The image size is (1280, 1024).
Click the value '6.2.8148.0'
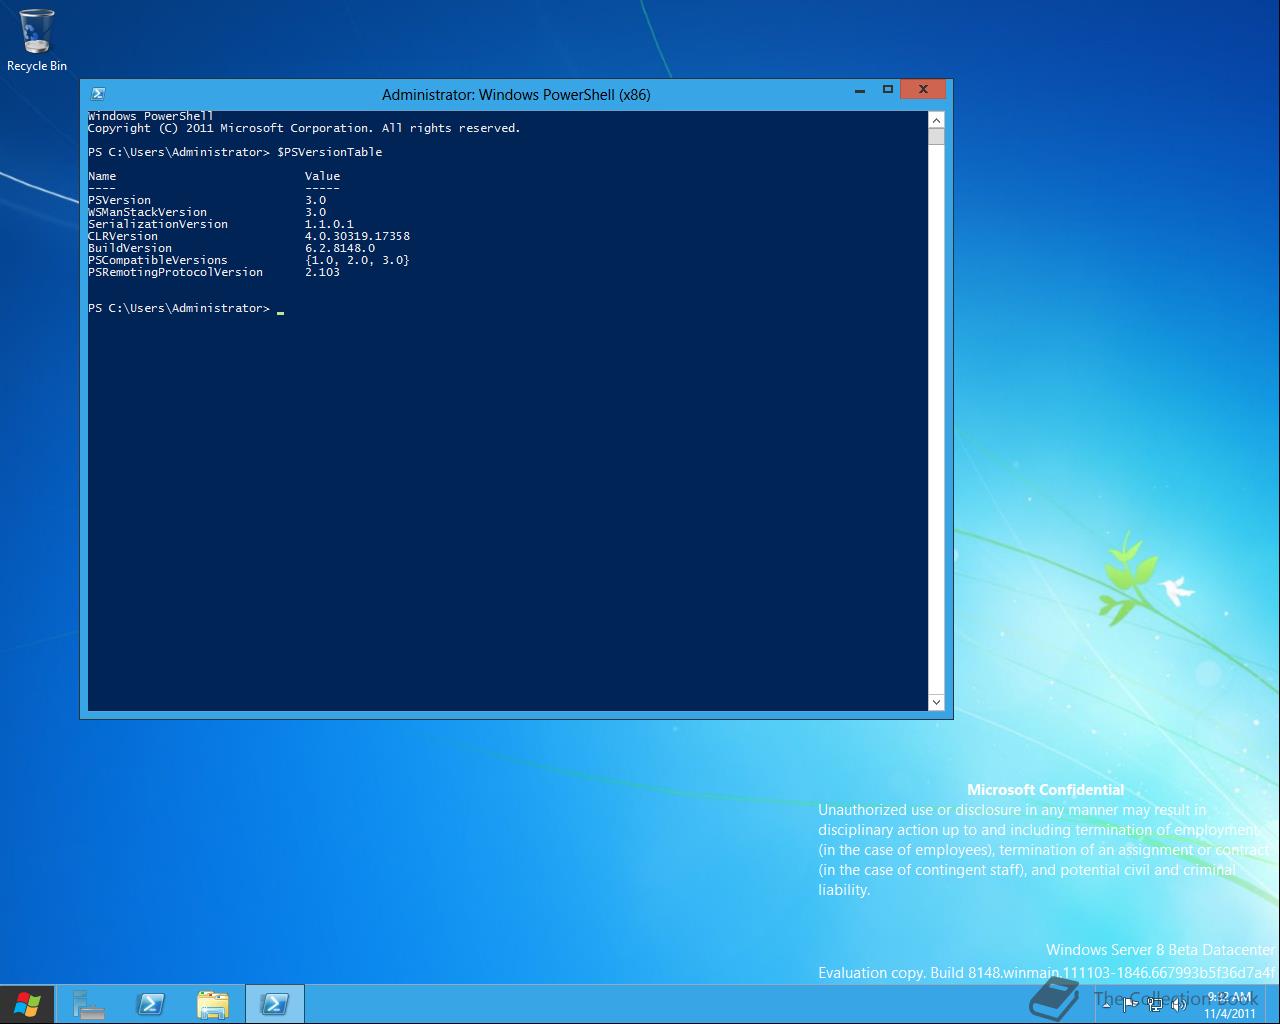pos(340,248)
